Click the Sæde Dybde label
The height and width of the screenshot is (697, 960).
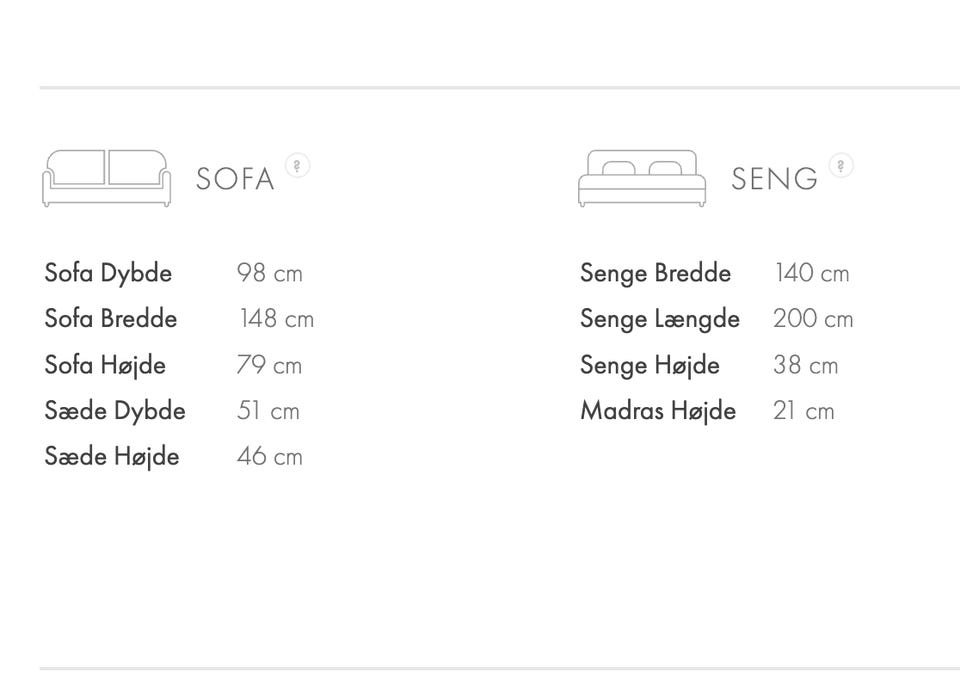(x=115, y=411)
